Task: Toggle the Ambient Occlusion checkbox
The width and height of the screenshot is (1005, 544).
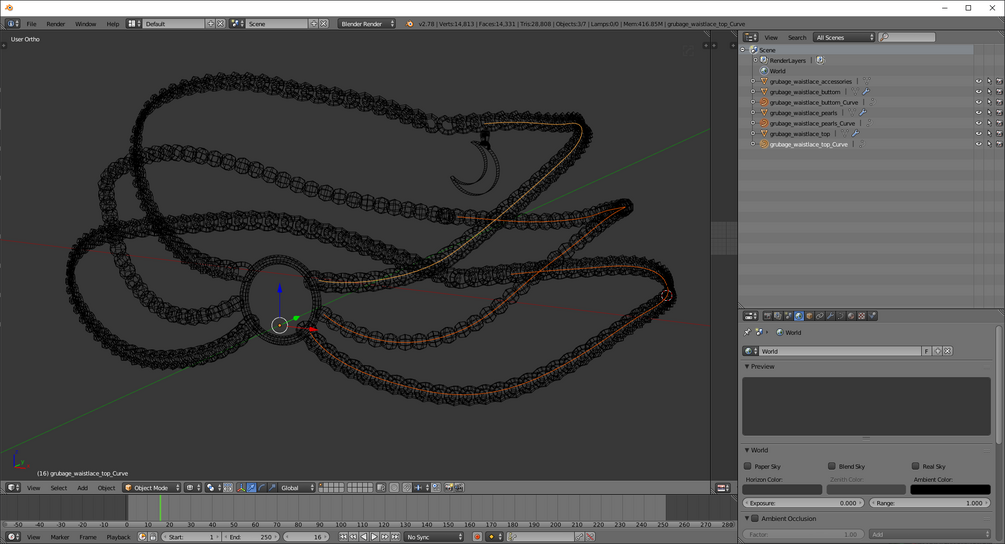Action: pos(755,519)
